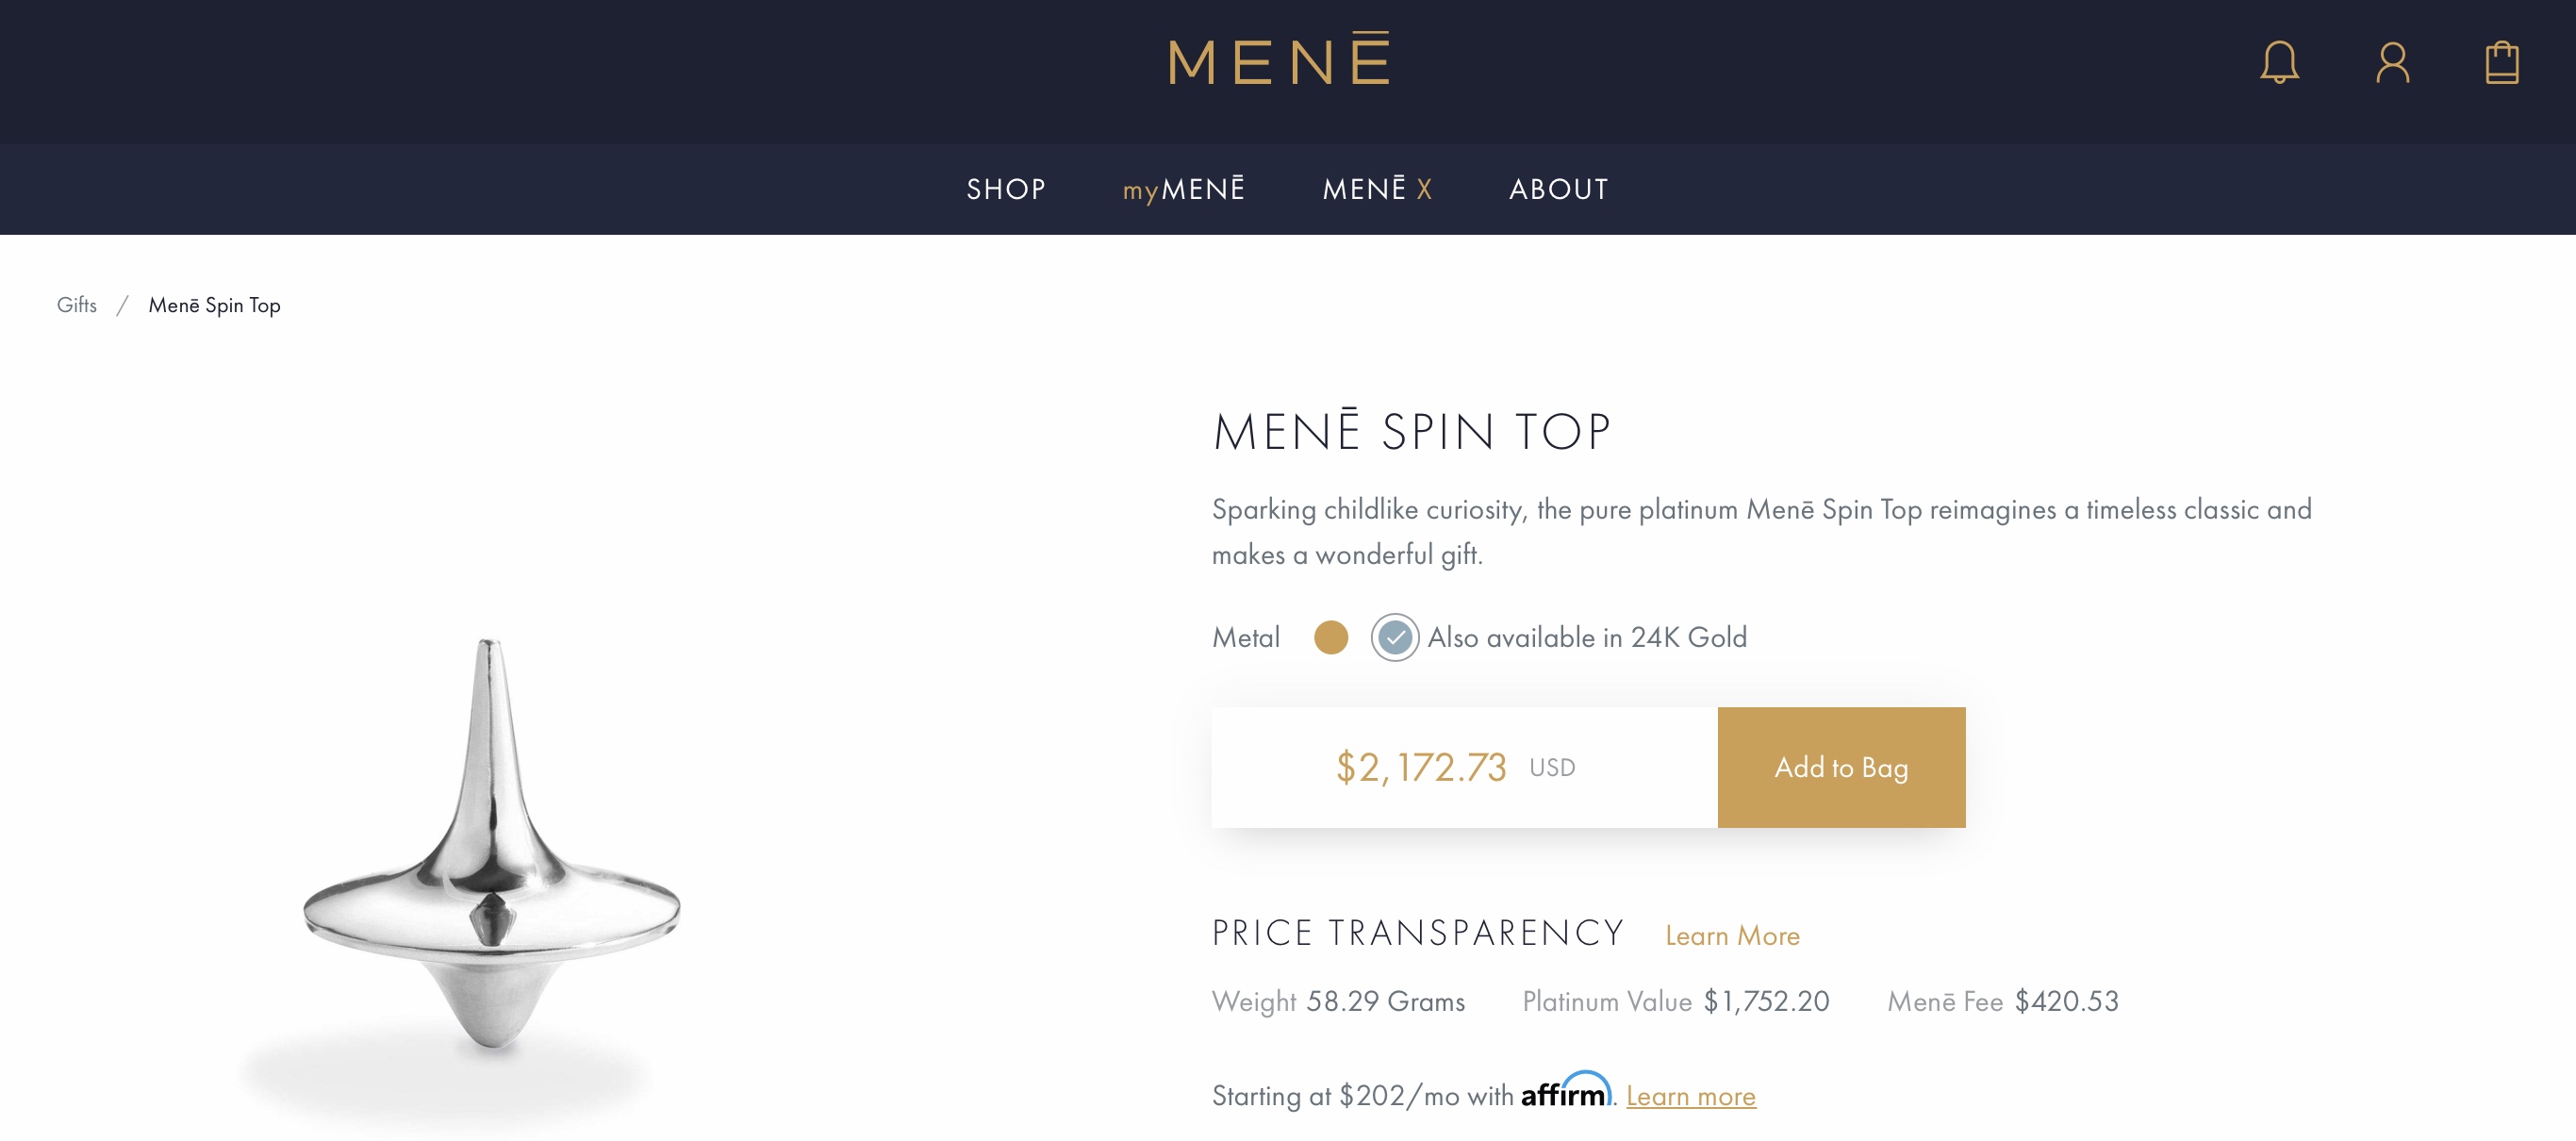
Task: Go to MENĒ X section
Action: 1377,189
